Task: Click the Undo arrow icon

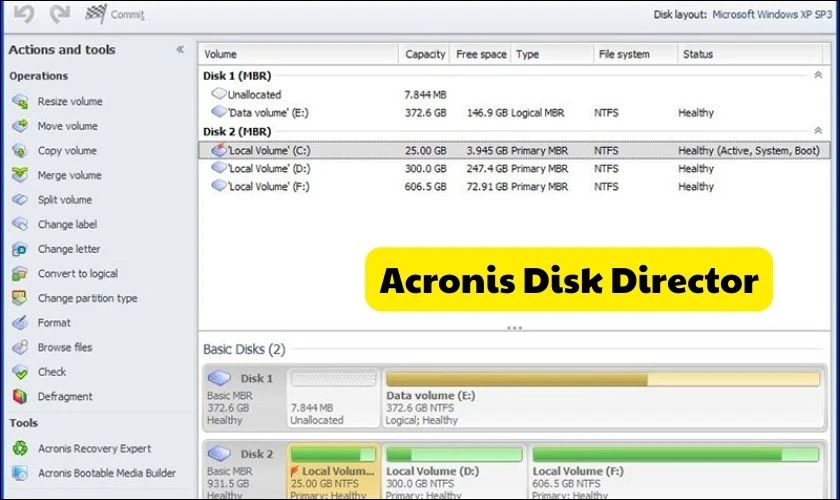Action: click(24, 14)
